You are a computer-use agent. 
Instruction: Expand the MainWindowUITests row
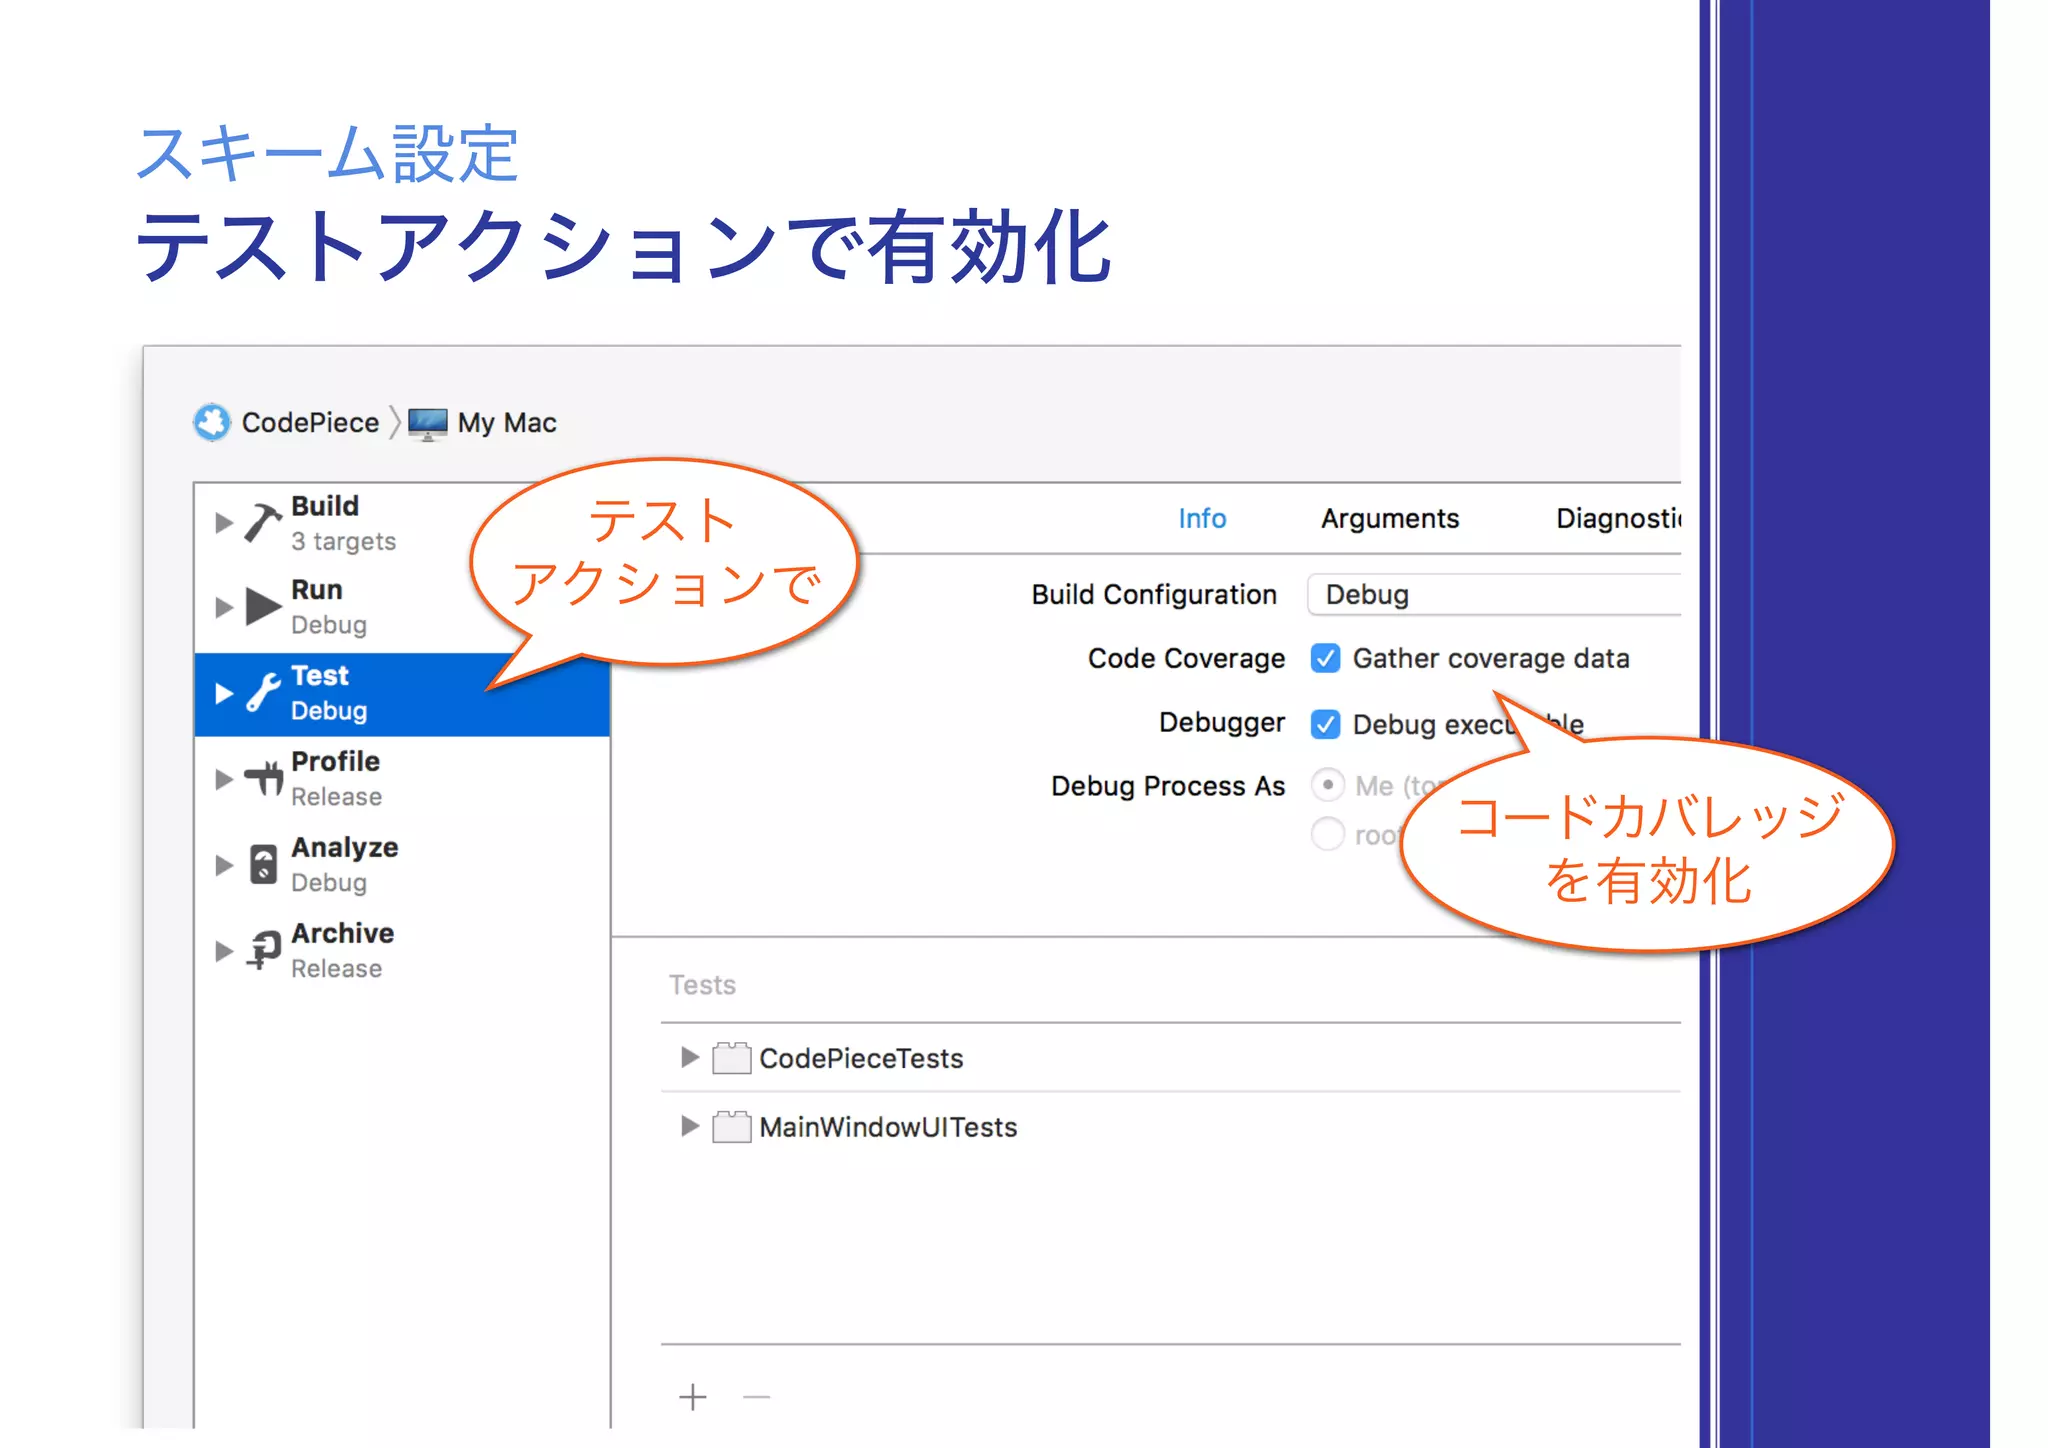(689, 1126)
